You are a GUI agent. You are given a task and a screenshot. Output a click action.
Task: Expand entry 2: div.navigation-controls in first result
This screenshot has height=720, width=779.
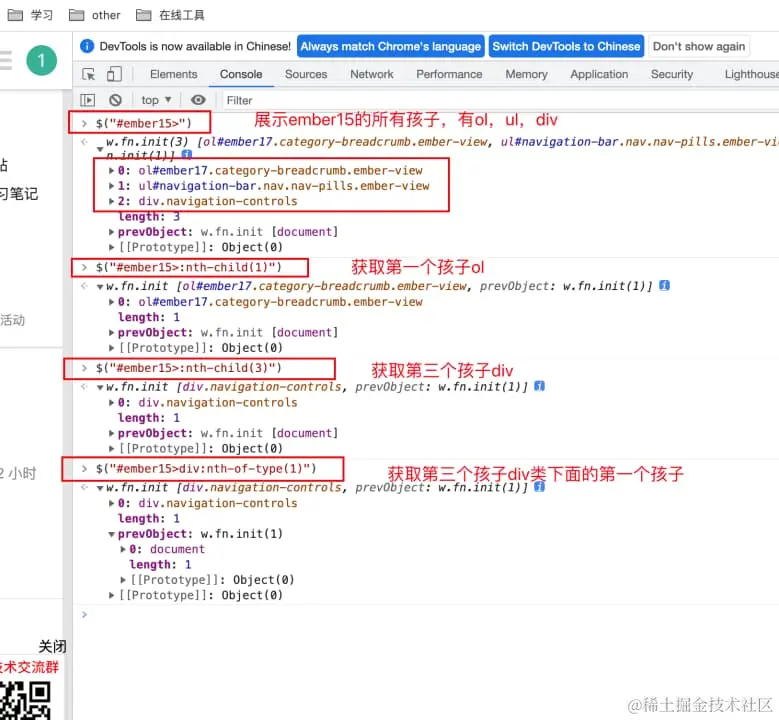[111, 201]
